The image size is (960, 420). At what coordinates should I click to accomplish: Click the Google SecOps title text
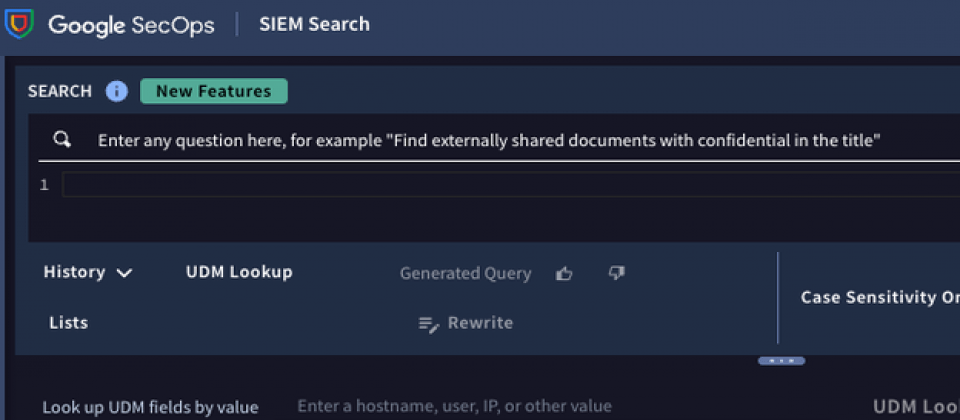[x=132, y=25]
